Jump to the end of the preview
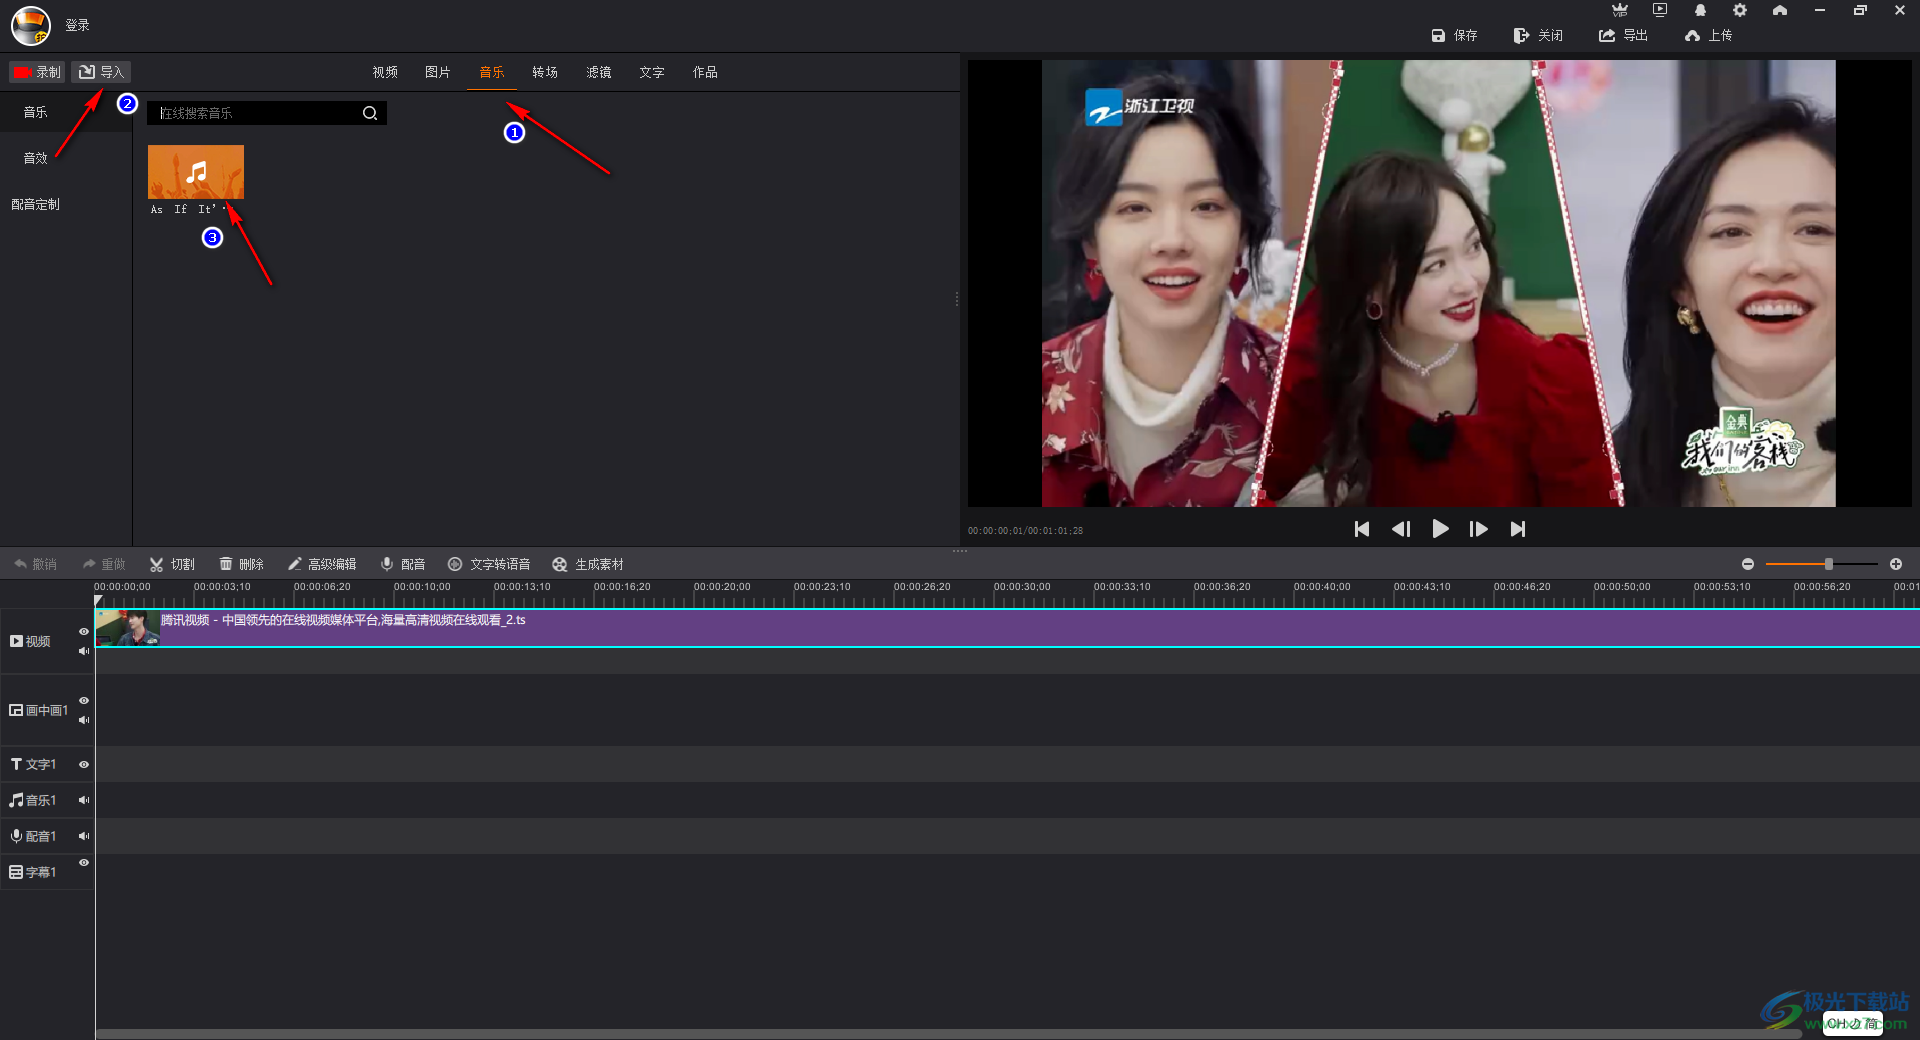The image size is (1920, 1040). (1518, 529)
